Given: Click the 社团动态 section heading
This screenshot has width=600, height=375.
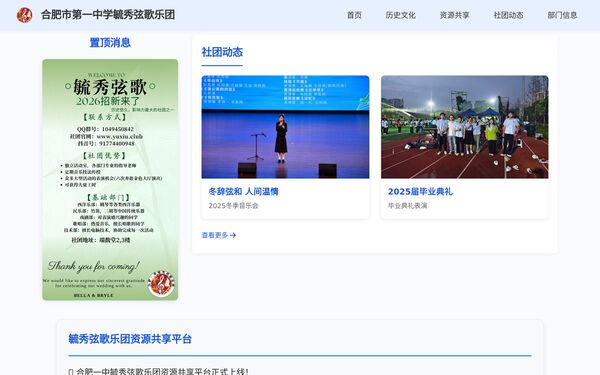Looking at the screenshot, I should pos(222,52).
